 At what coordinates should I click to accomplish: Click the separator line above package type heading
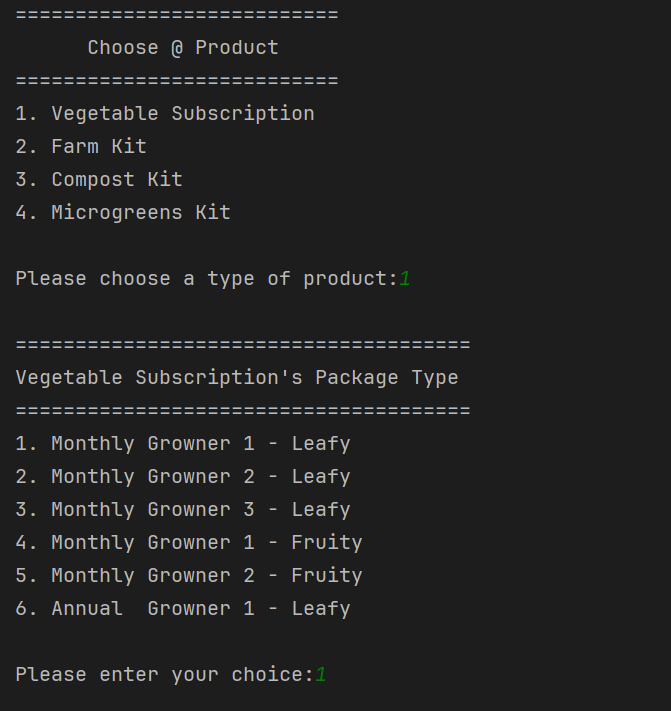coord(243,345)
